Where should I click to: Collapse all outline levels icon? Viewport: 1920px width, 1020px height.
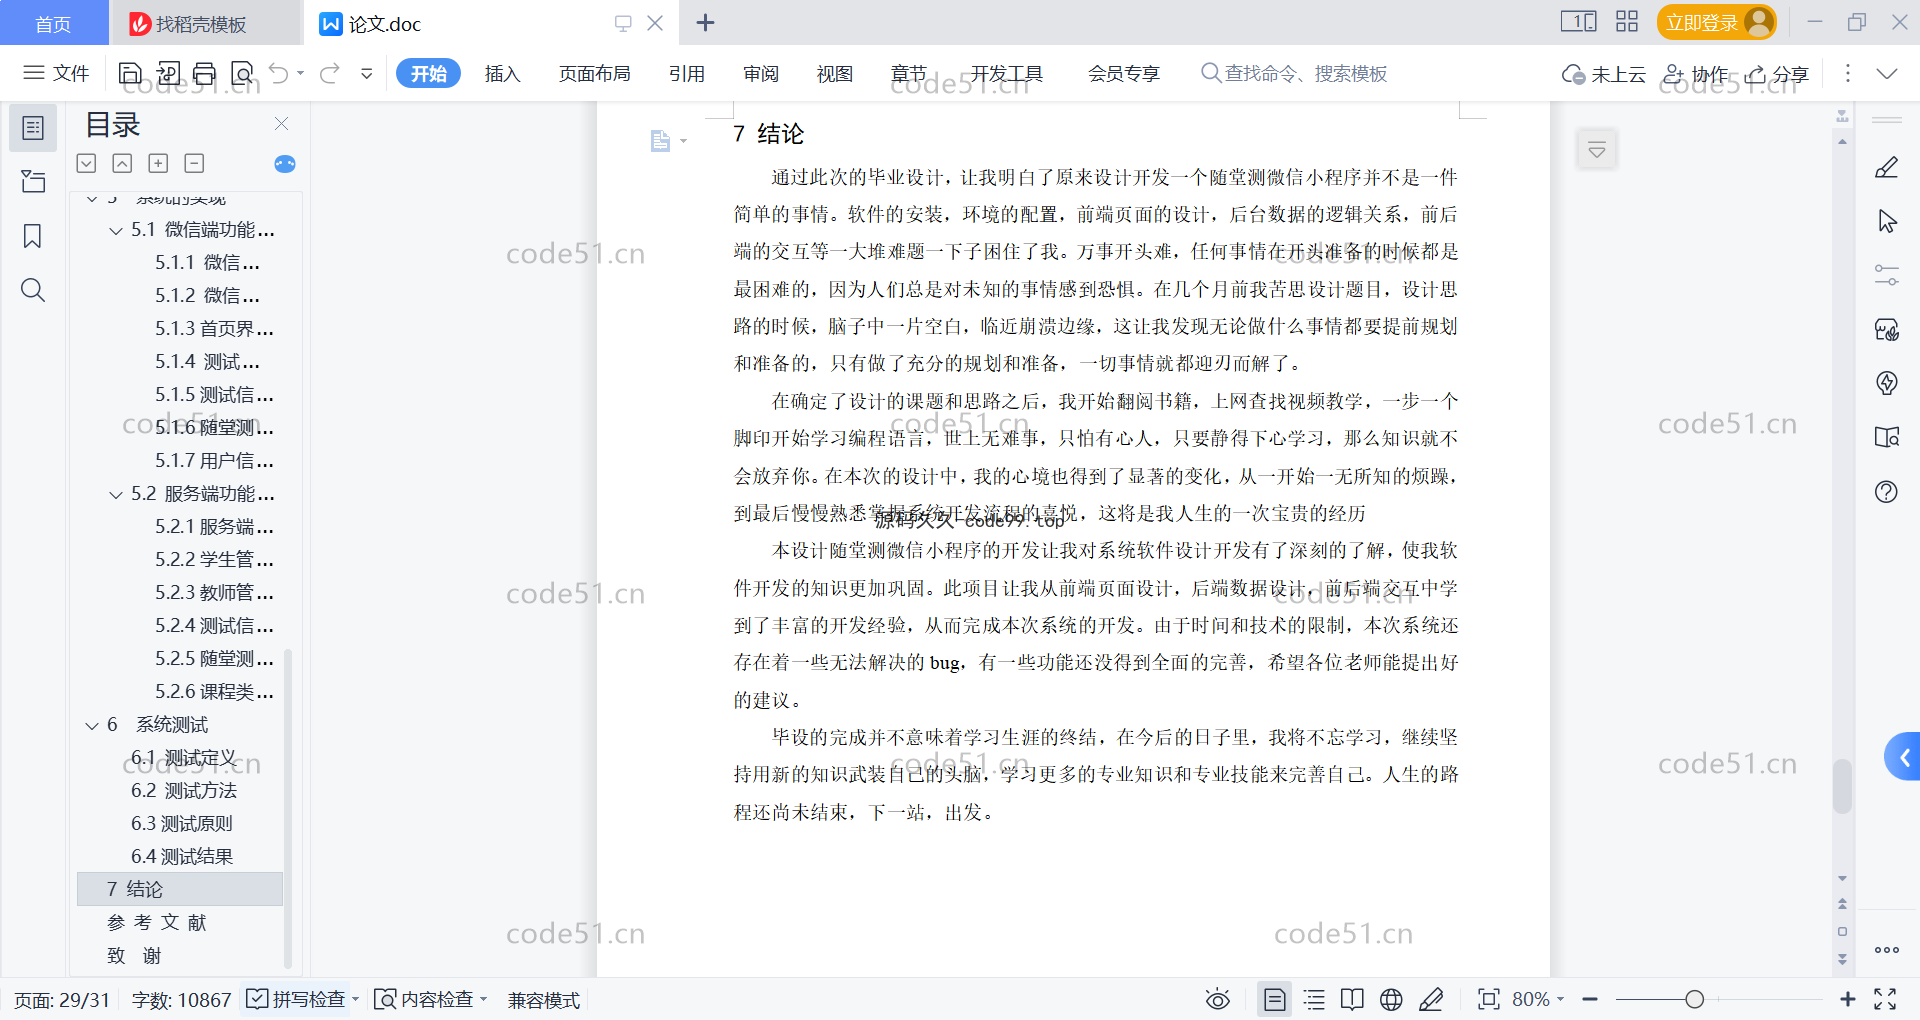(x=87, y=163)
